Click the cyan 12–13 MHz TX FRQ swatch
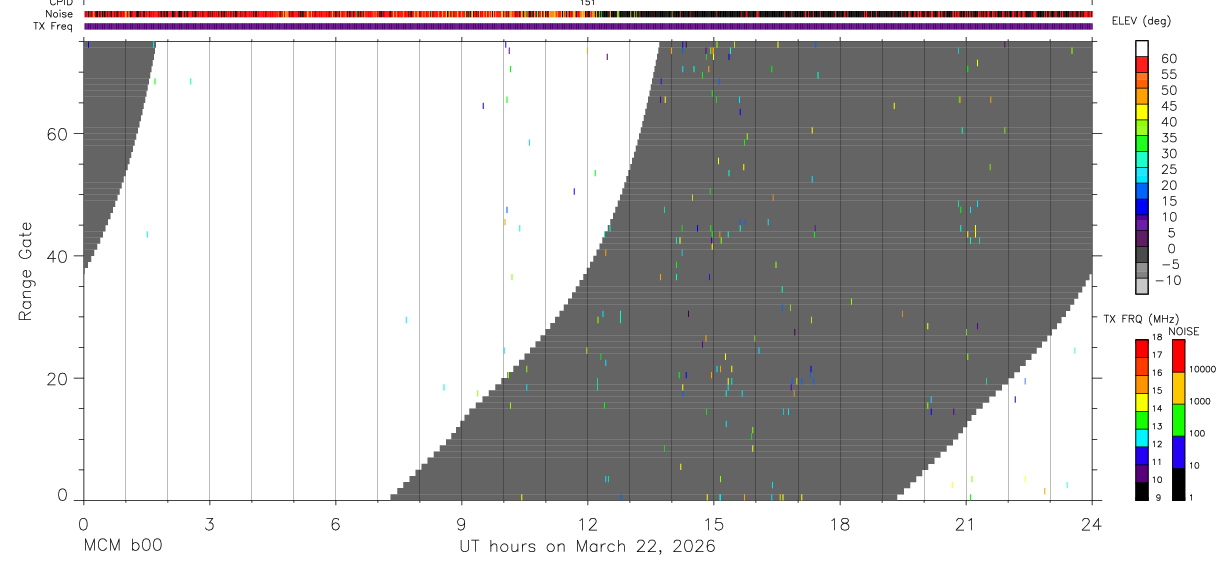The height and width of the screenshot is (567, 1228). (1142, 438)
